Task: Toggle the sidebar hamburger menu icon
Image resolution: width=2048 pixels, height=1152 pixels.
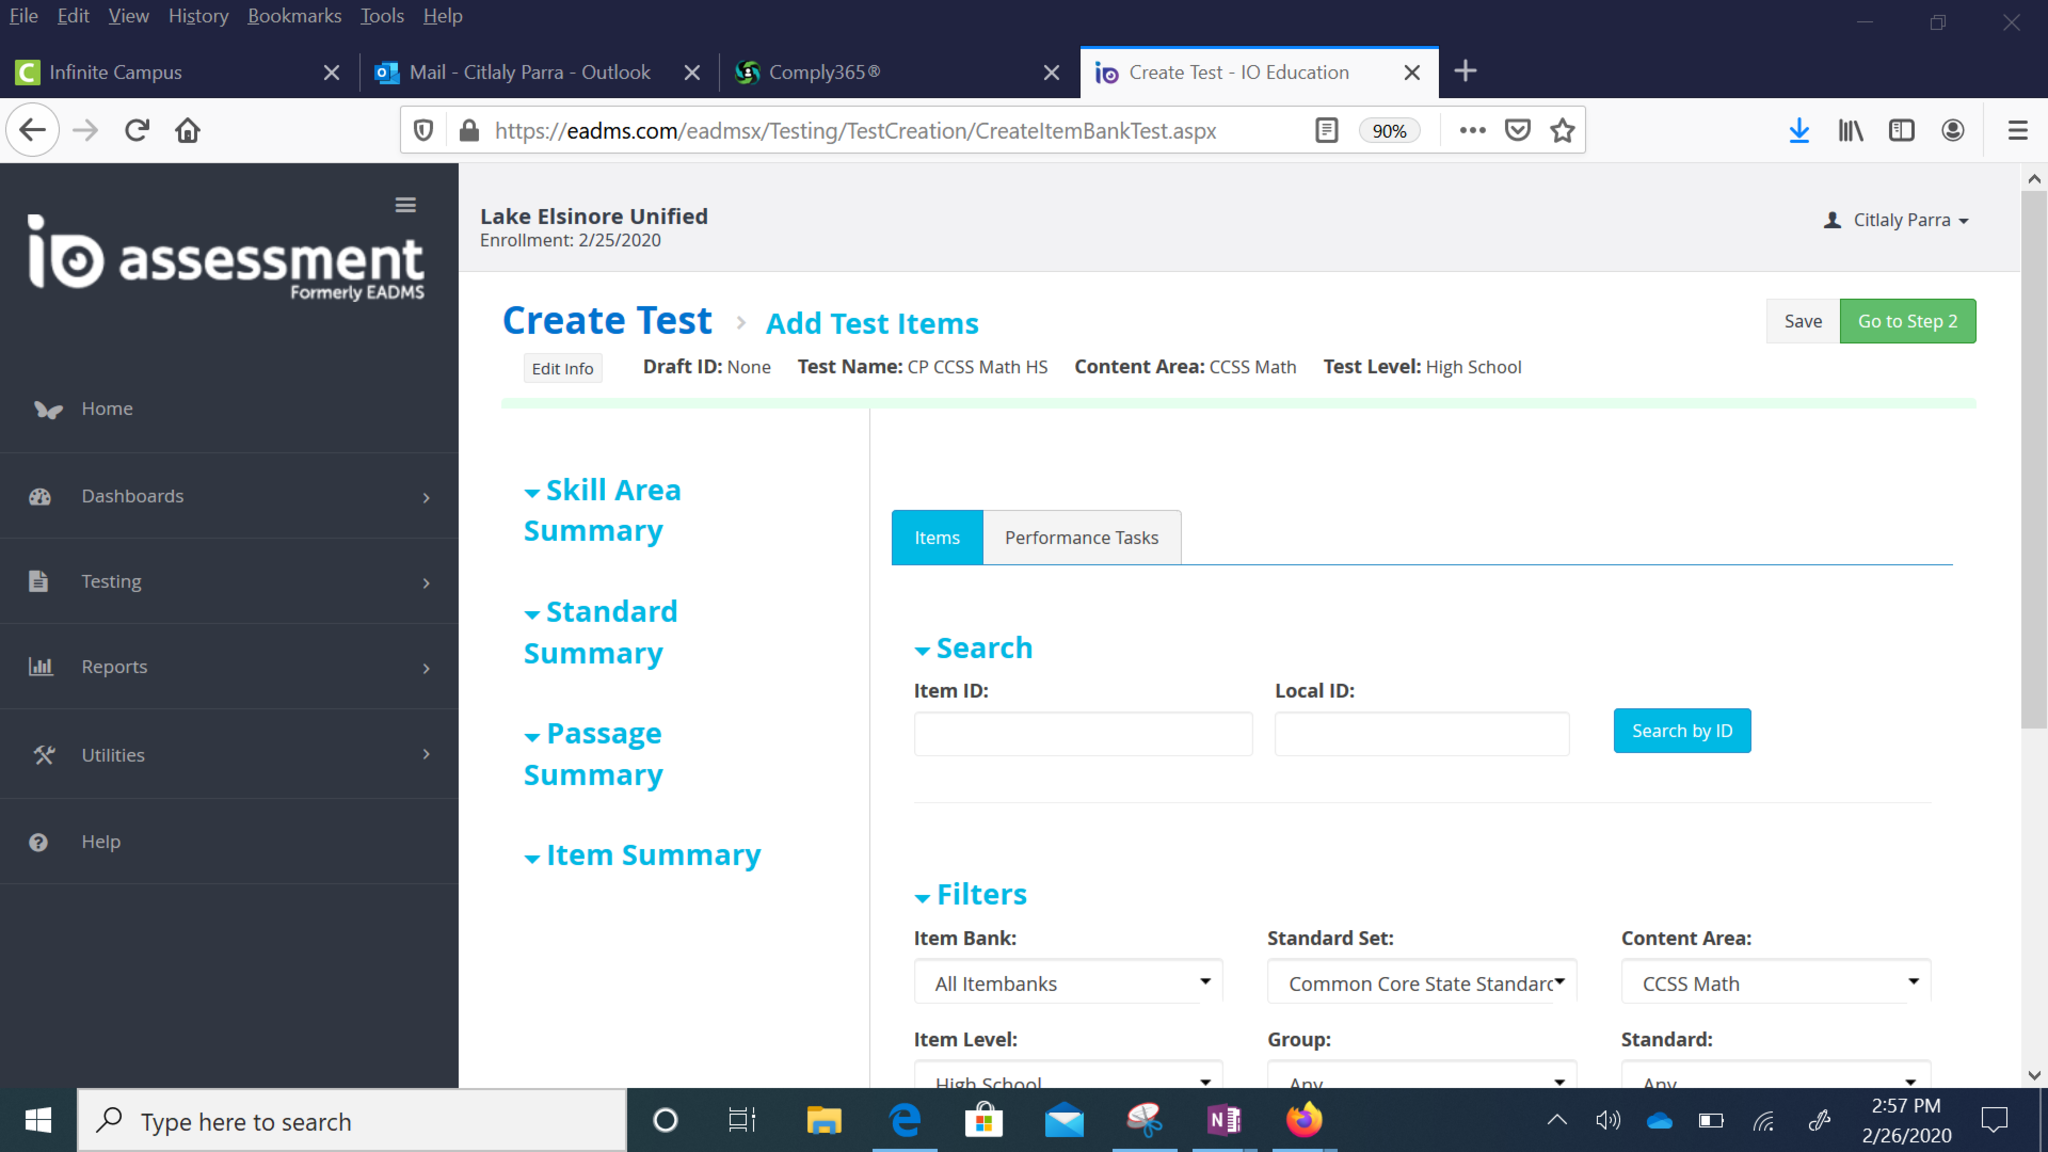Action: [405, 205]
